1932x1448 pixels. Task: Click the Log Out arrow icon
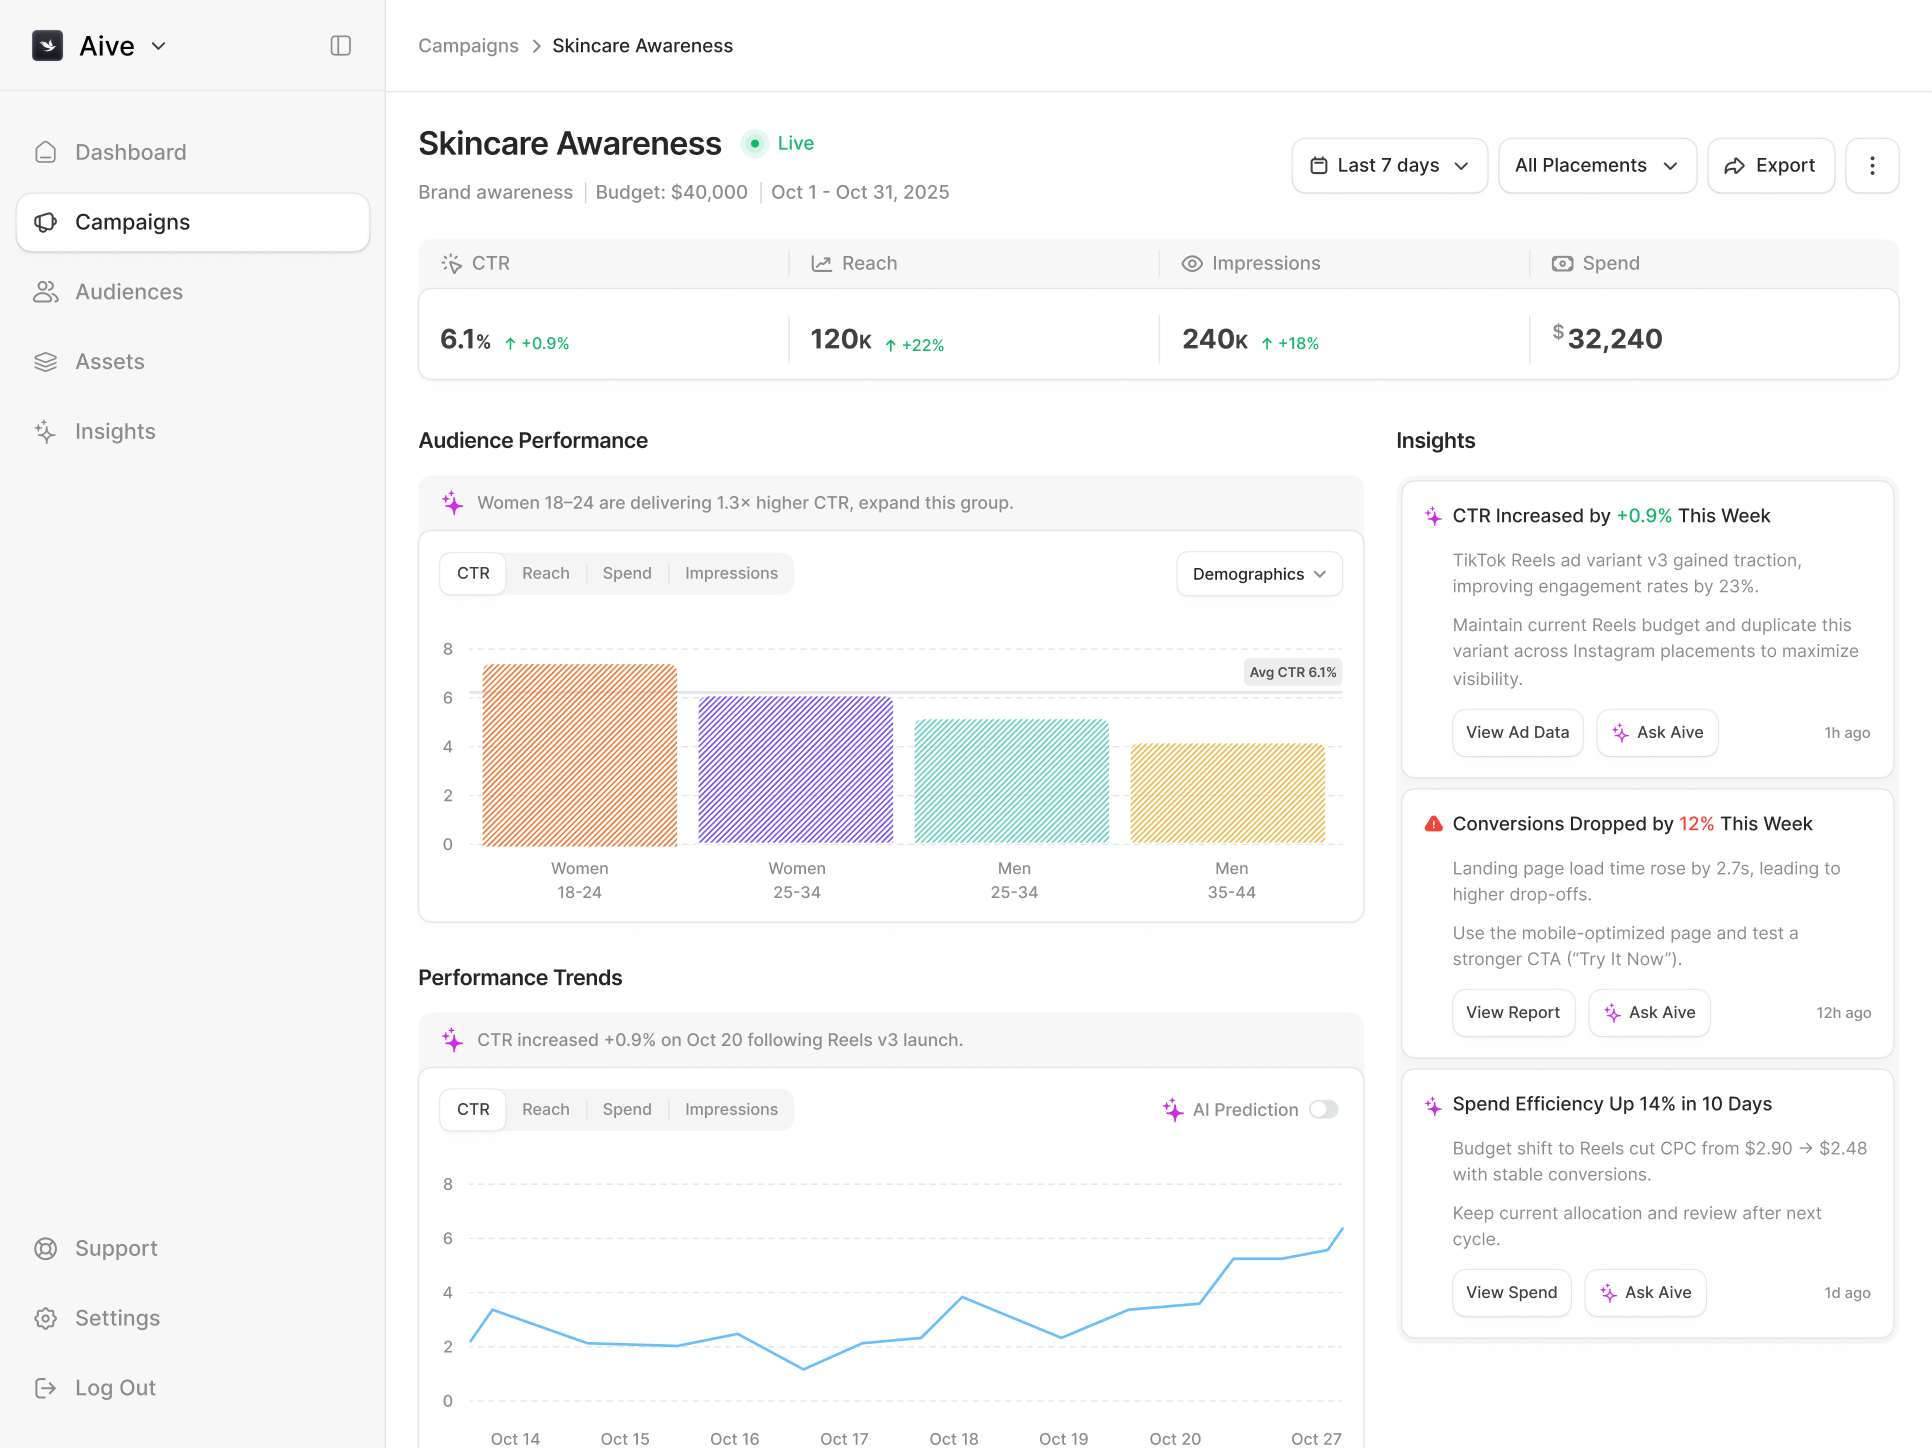coord(46,1388)
